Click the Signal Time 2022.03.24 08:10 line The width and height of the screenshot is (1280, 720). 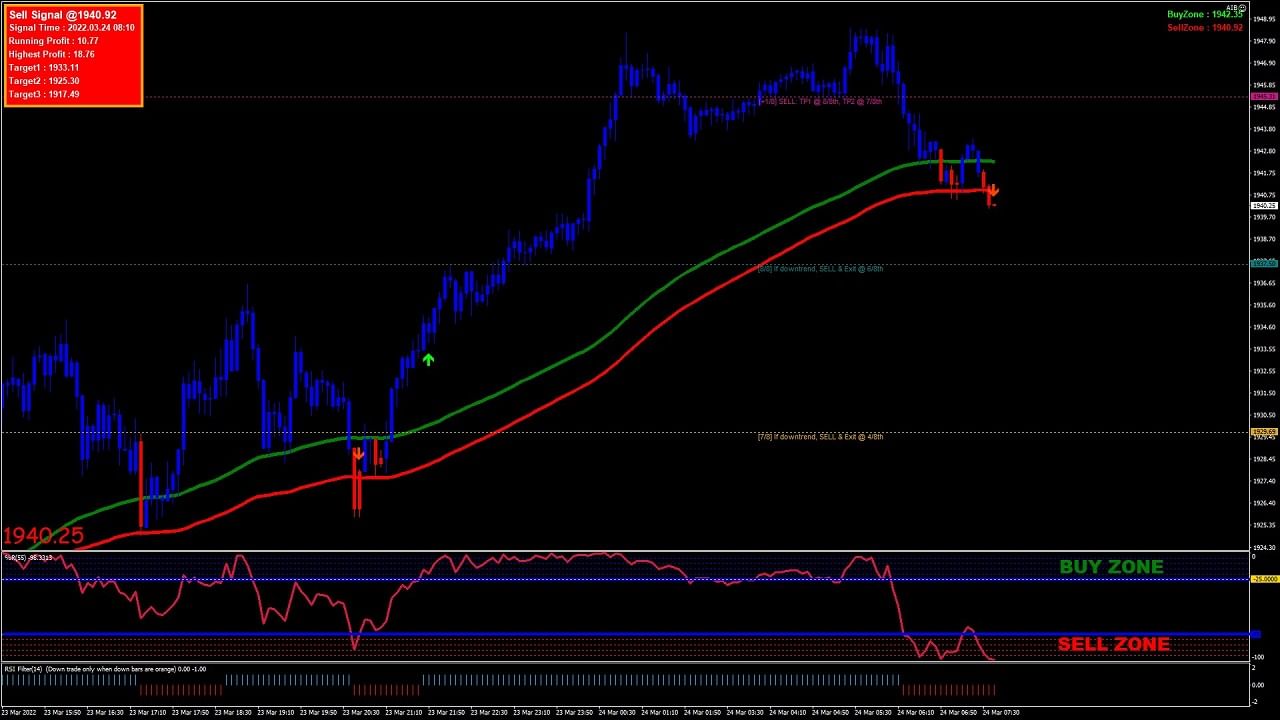pos(71,28)
